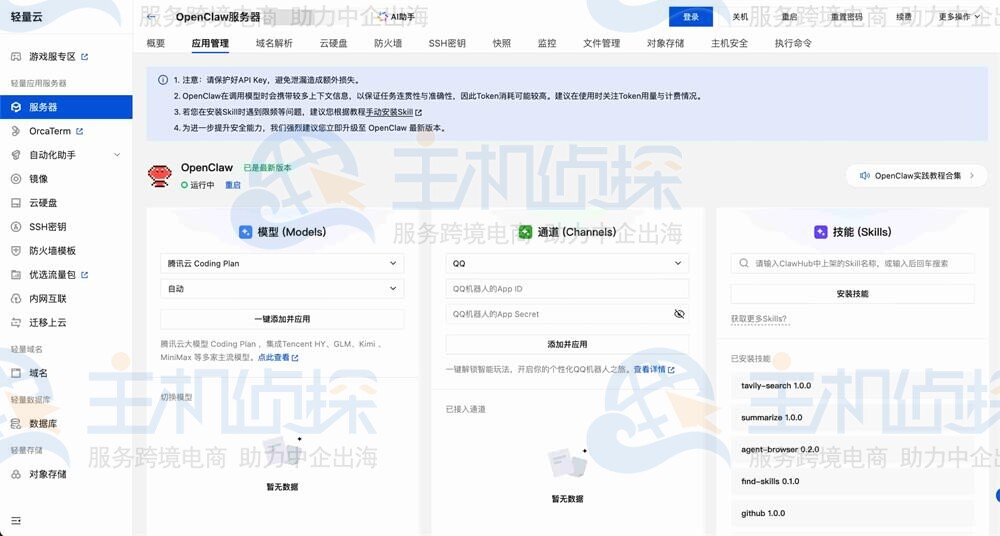Switch to the 防火墙 tab
The image size is (1000, 536).
pyautogui.click(x=388, y=43)
